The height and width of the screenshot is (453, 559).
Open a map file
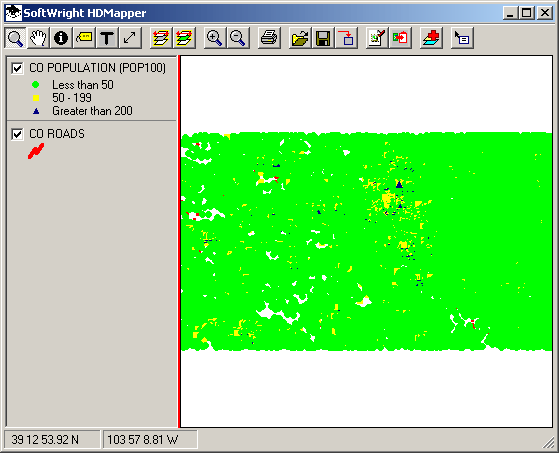[299, 38]
